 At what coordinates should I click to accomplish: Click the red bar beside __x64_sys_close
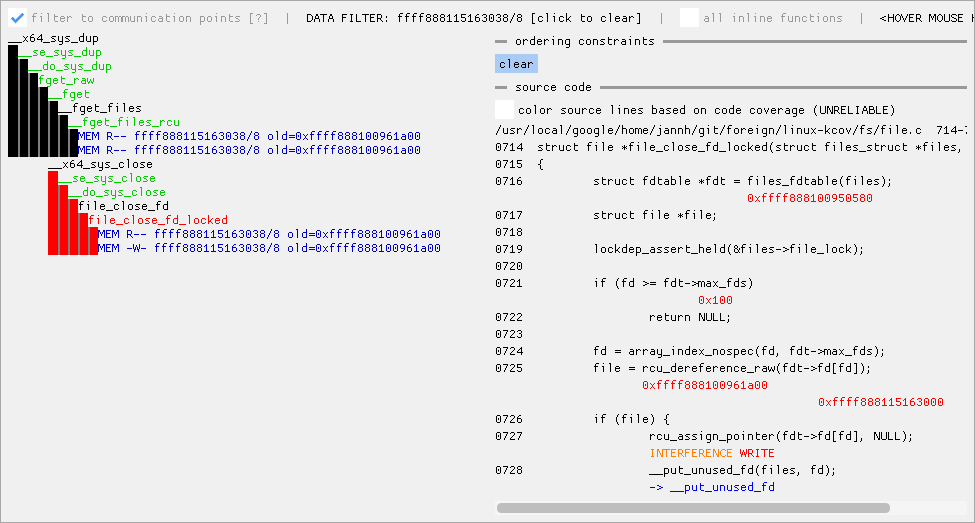pos(53,213)
